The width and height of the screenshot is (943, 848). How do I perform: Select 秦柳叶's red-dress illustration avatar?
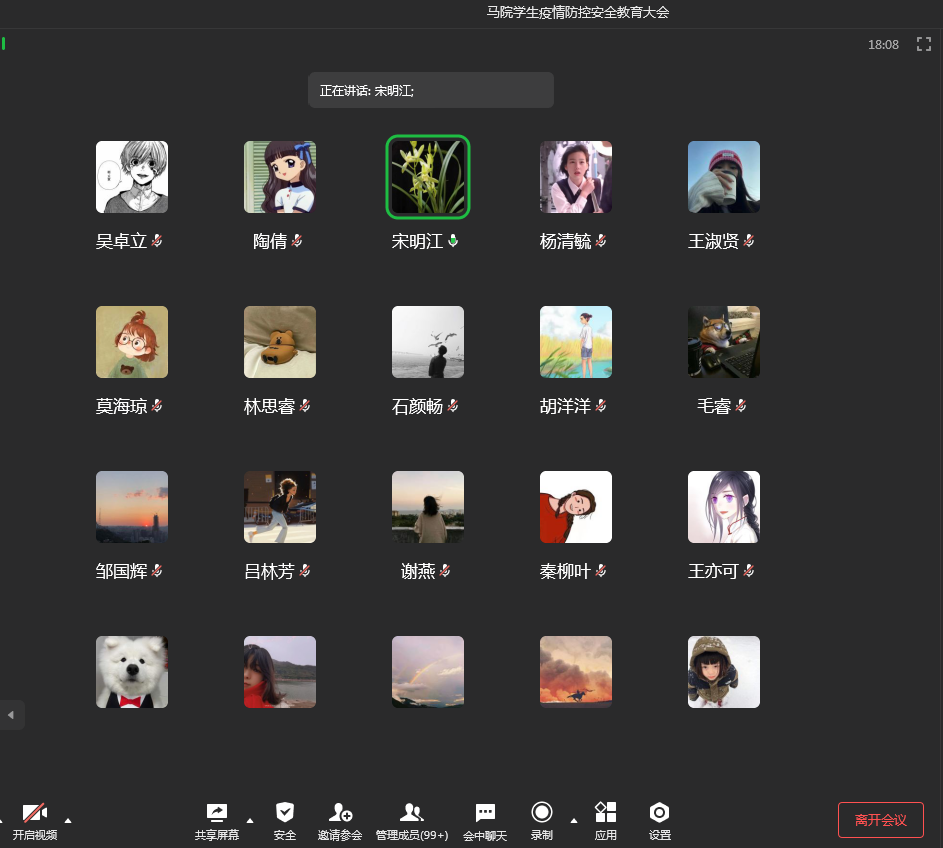[x=576, y=507]
